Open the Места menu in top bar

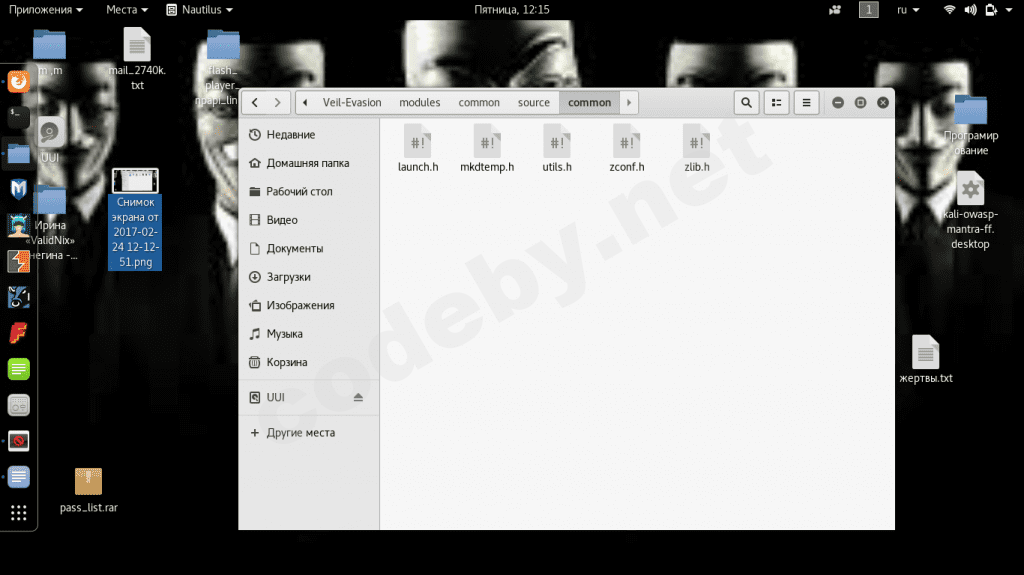coord(127,9)
